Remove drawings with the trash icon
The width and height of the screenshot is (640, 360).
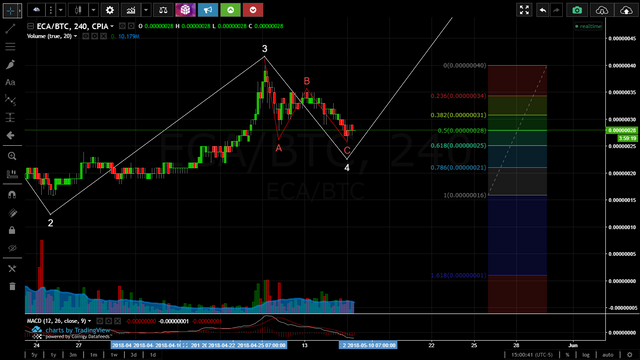coord(12,287)
